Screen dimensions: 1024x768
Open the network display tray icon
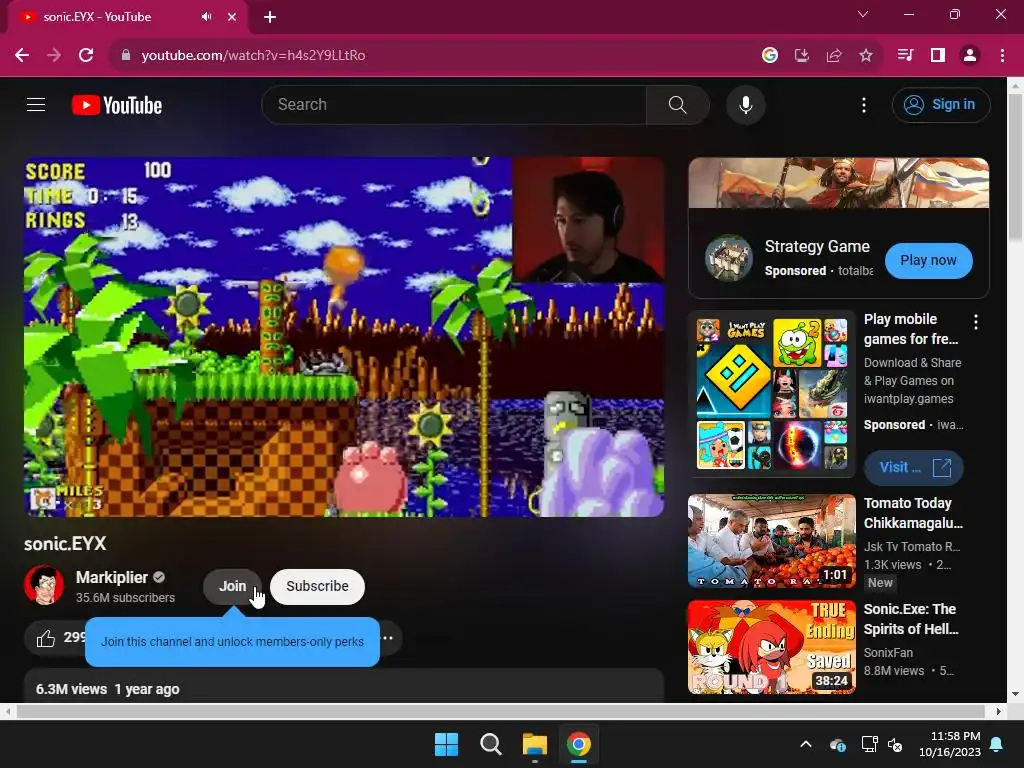click(x=869, y=744)
